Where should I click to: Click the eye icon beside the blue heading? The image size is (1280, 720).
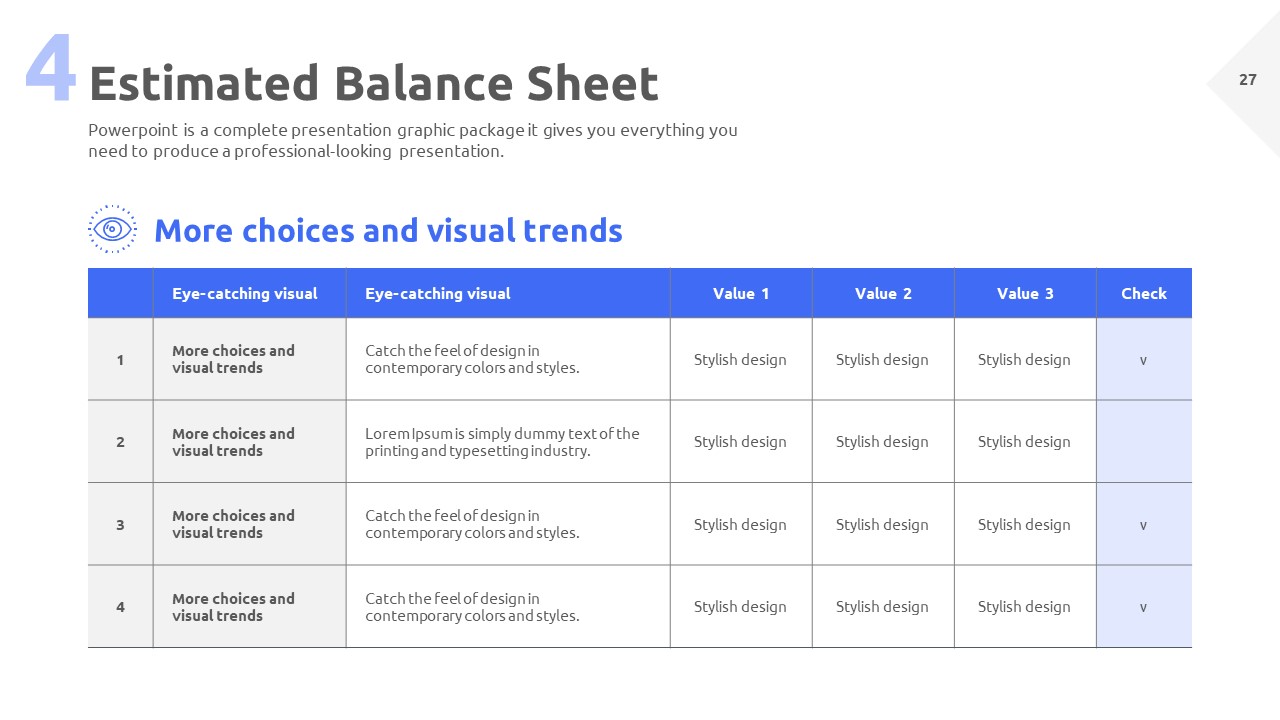click(113, 229)
